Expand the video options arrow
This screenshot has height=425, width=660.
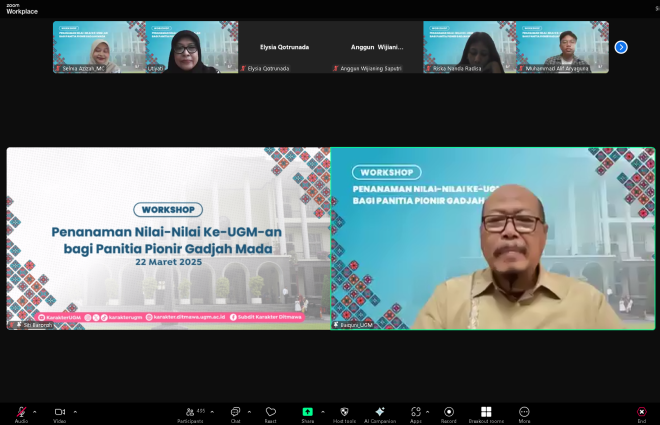[x=74, y=411]
